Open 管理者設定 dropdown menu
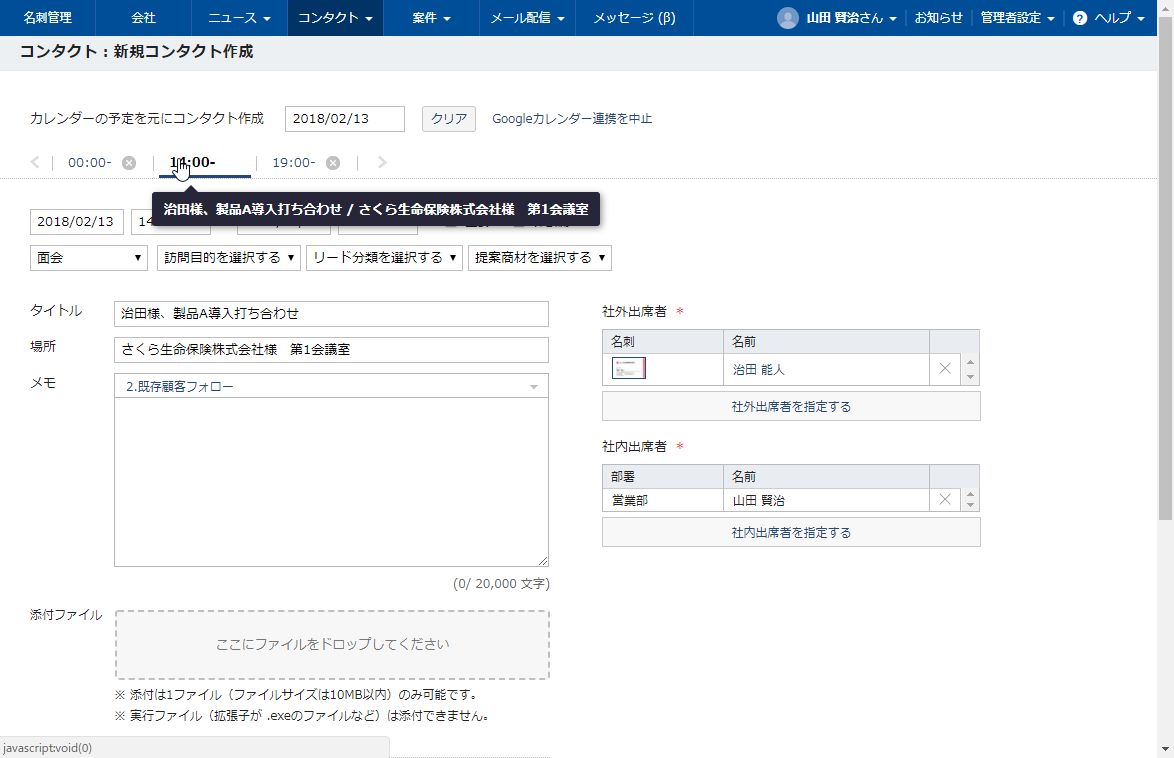This screenshot has height=758, width=1174. (1018, 18)
